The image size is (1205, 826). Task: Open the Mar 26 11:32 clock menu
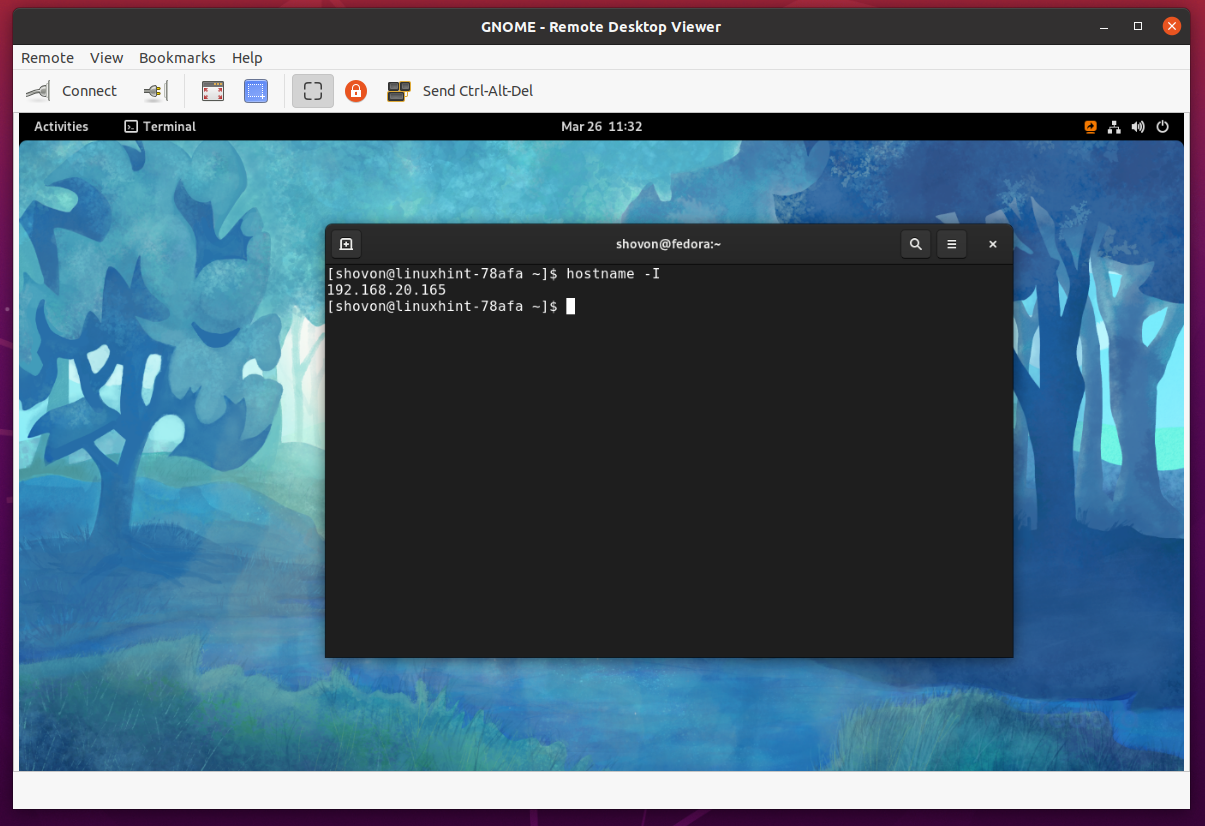(601, 127)
